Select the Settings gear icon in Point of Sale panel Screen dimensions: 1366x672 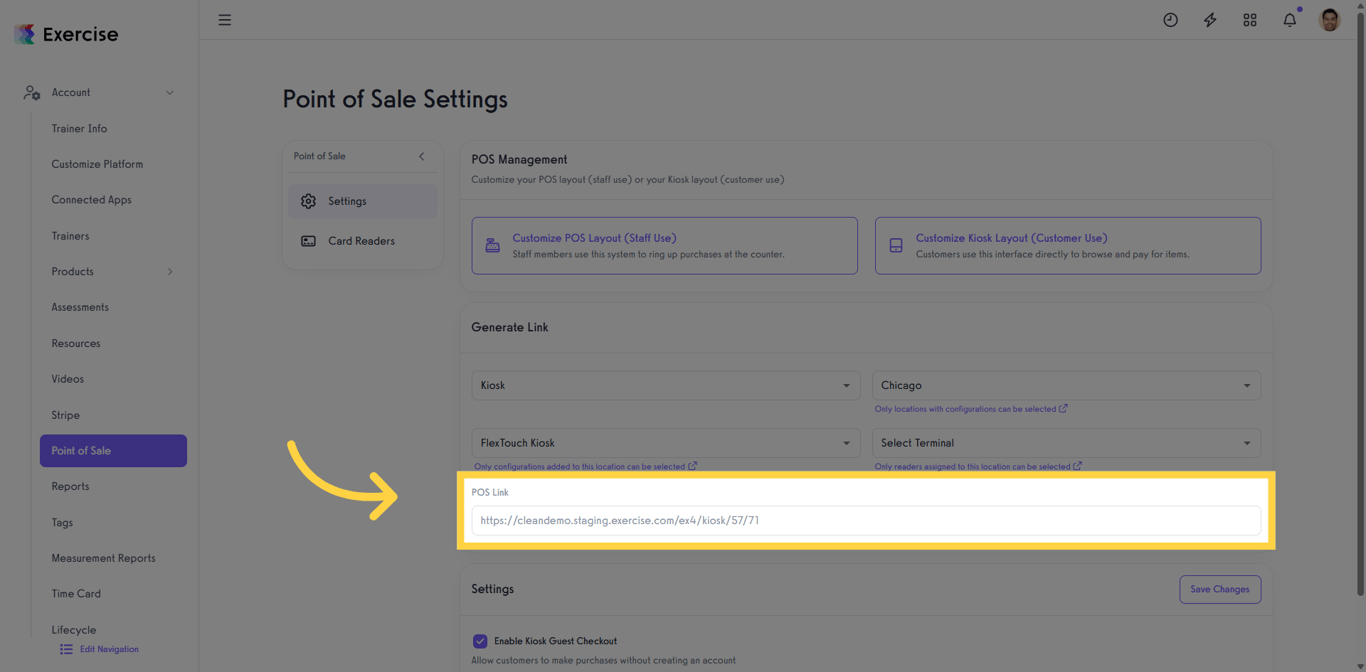click(x=309, y=201)
